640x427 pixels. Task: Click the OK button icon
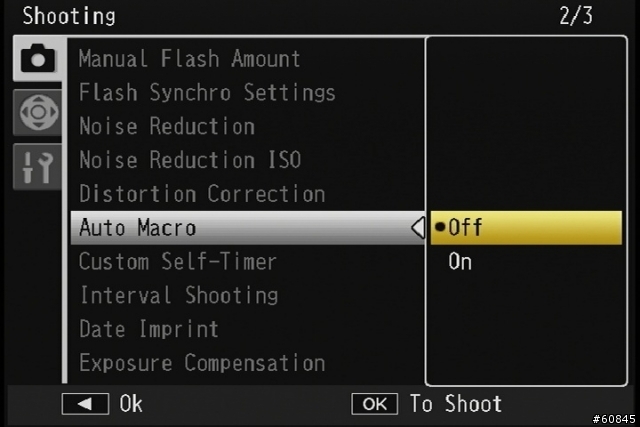pyautogui.click(x=374, y=404)
